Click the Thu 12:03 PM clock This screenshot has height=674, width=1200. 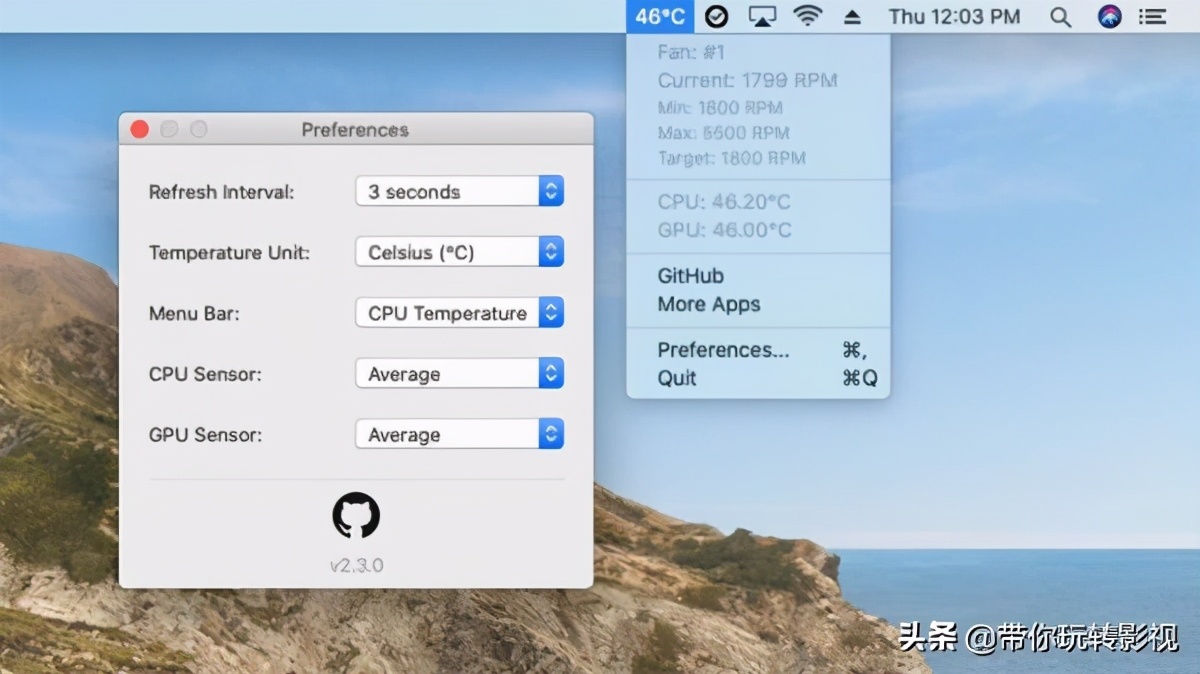954,16
